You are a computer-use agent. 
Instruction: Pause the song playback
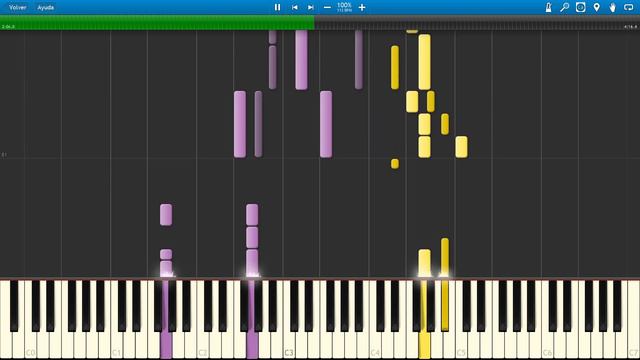[278, 7]
